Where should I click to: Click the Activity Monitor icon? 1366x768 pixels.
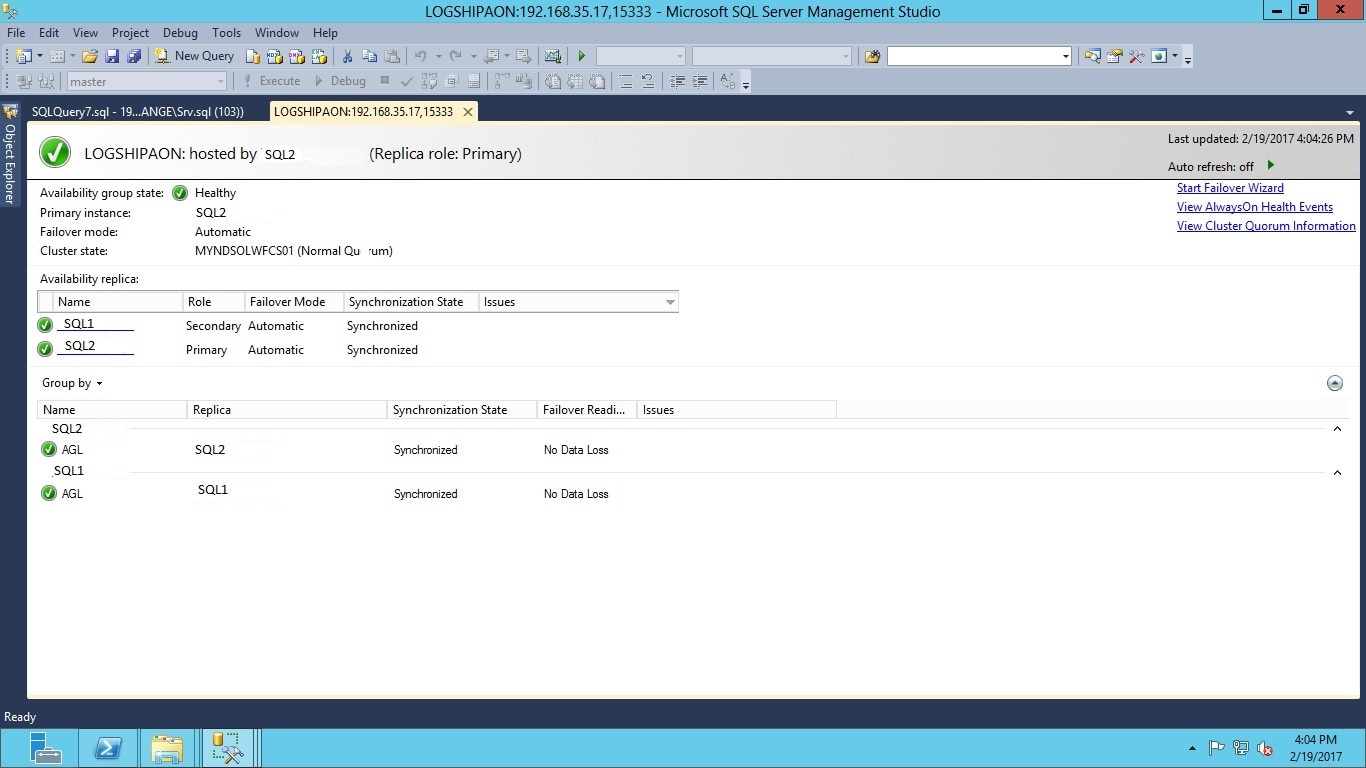click(x=552, y=56)
